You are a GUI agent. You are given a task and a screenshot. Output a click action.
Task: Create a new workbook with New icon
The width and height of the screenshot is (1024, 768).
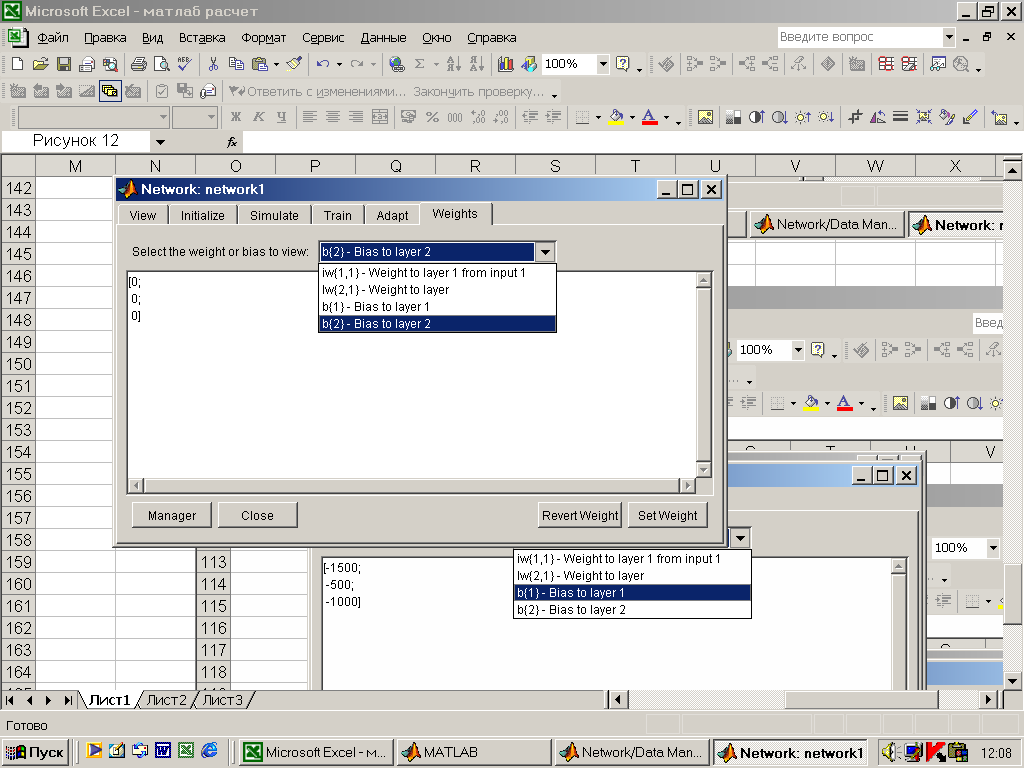click(18, 64)
